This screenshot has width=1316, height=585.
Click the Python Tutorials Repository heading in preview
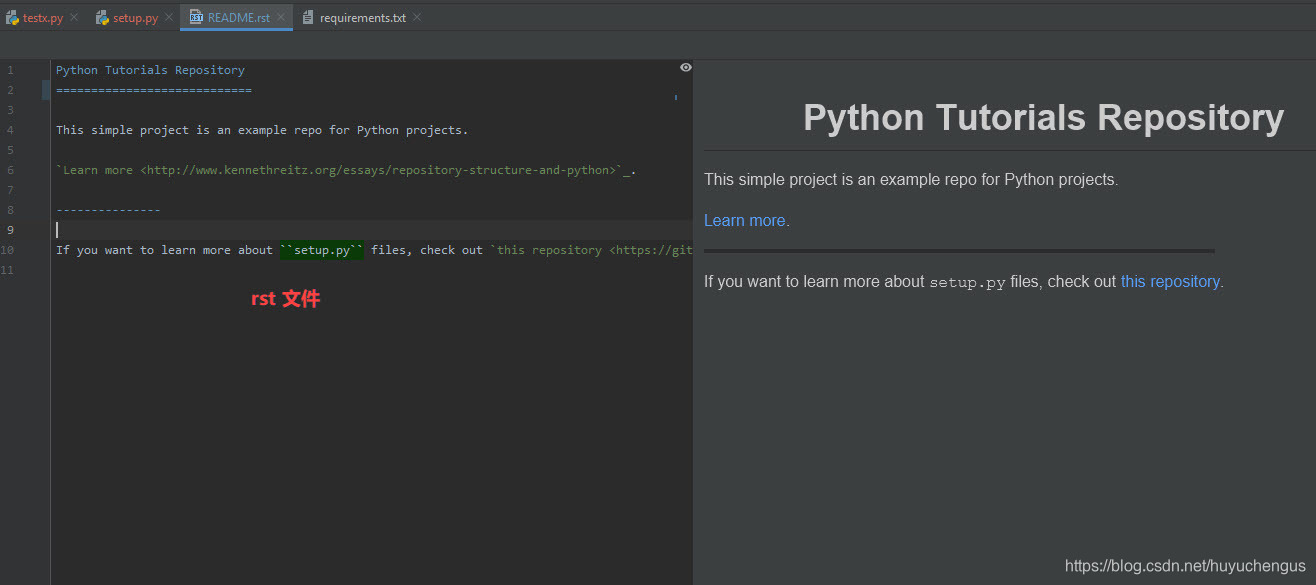[x=1042, y=117]
